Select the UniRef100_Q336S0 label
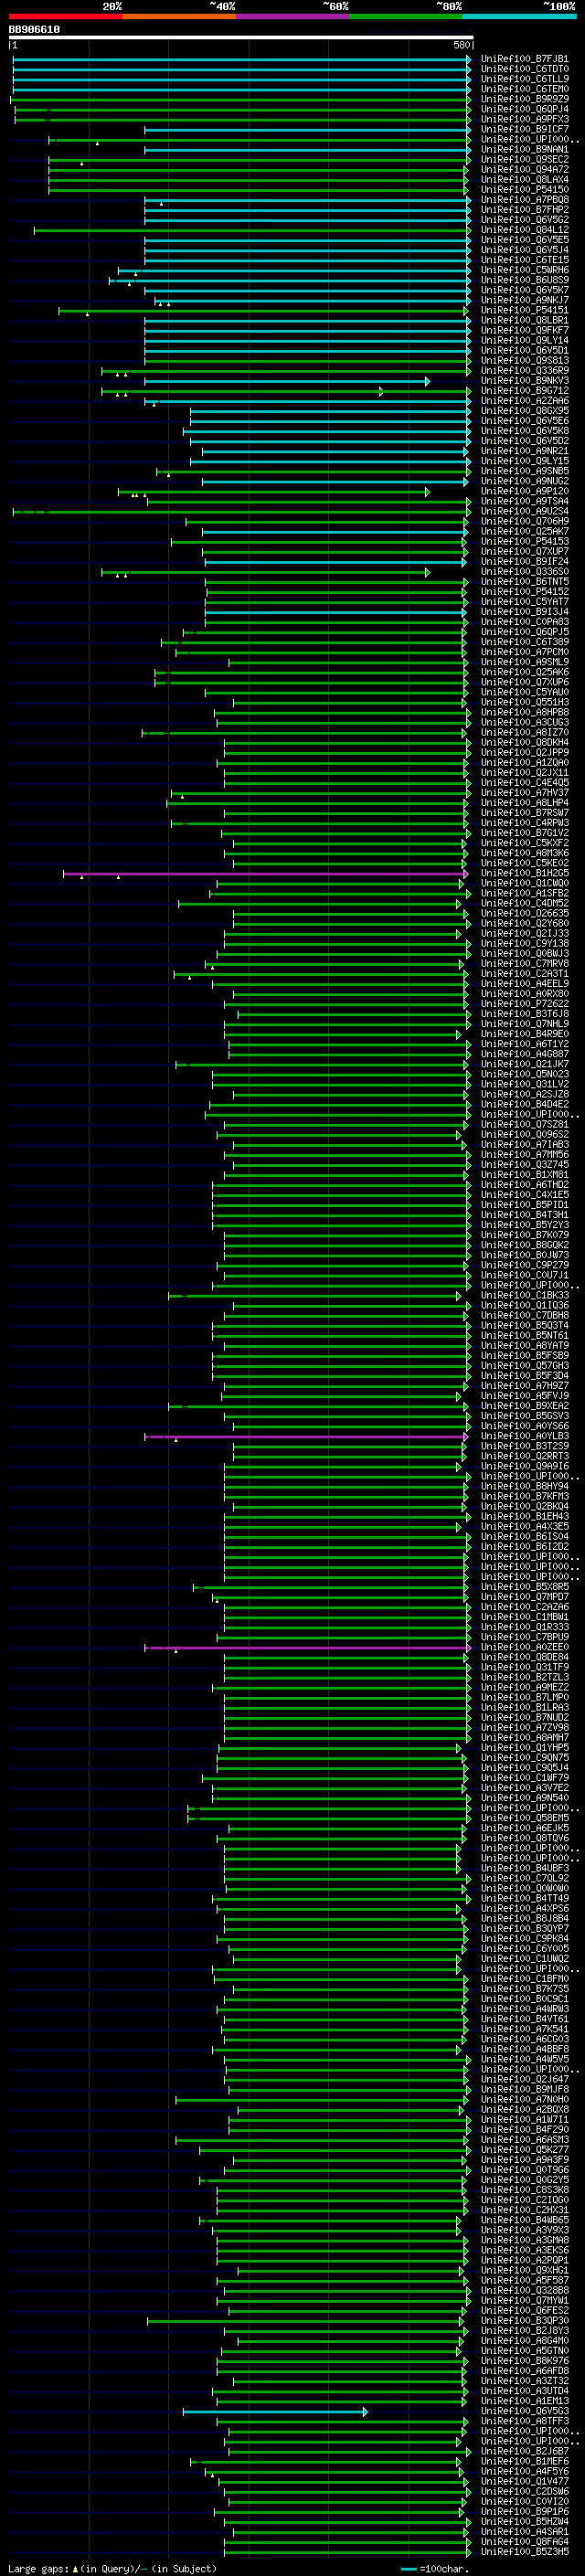 (x=525, y=572)
